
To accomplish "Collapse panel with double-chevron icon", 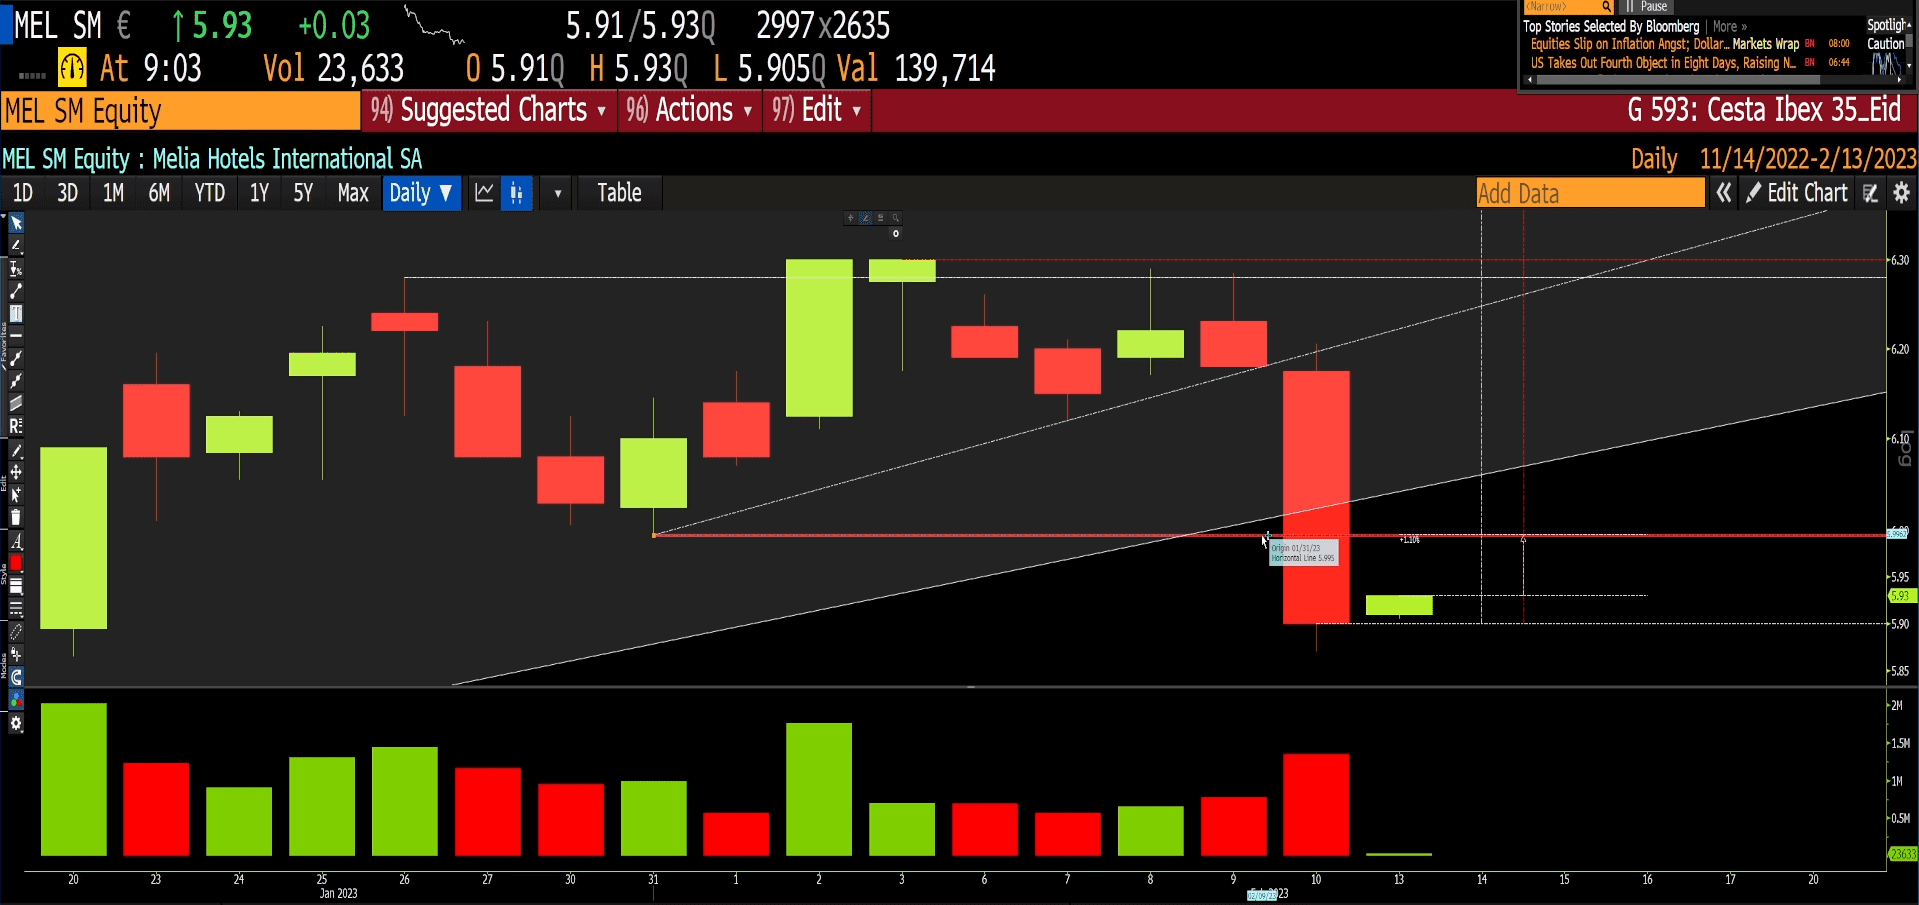I will [1724, 193].
